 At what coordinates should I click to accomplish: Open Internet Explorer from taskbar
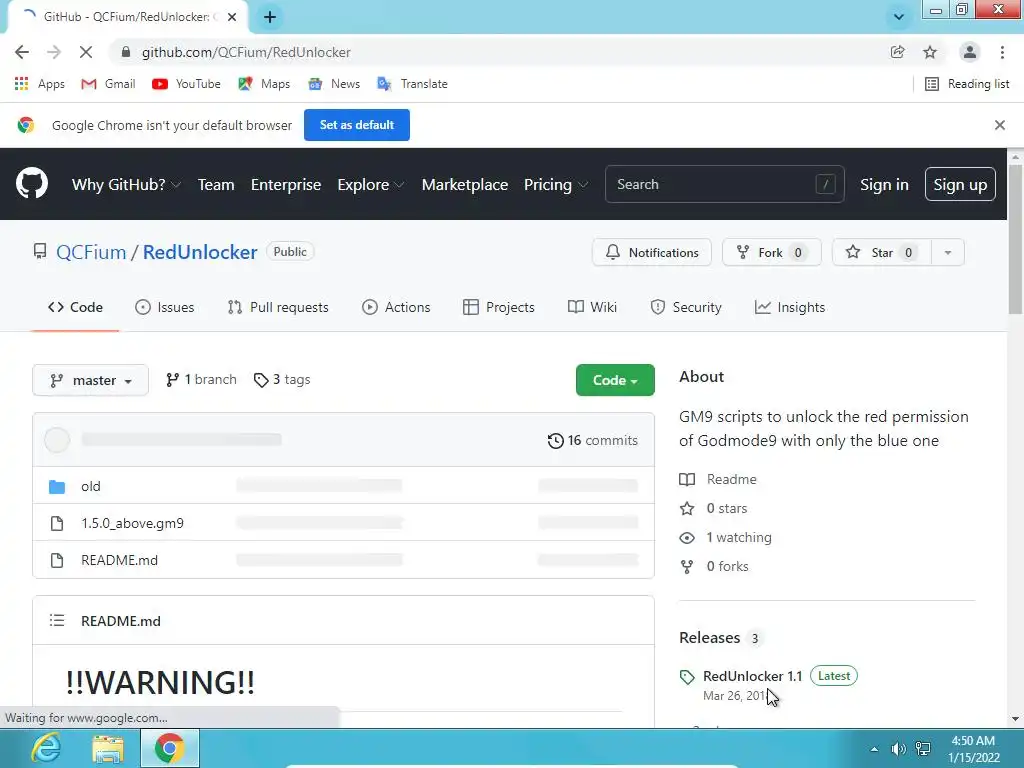click(x=46, y=748)
